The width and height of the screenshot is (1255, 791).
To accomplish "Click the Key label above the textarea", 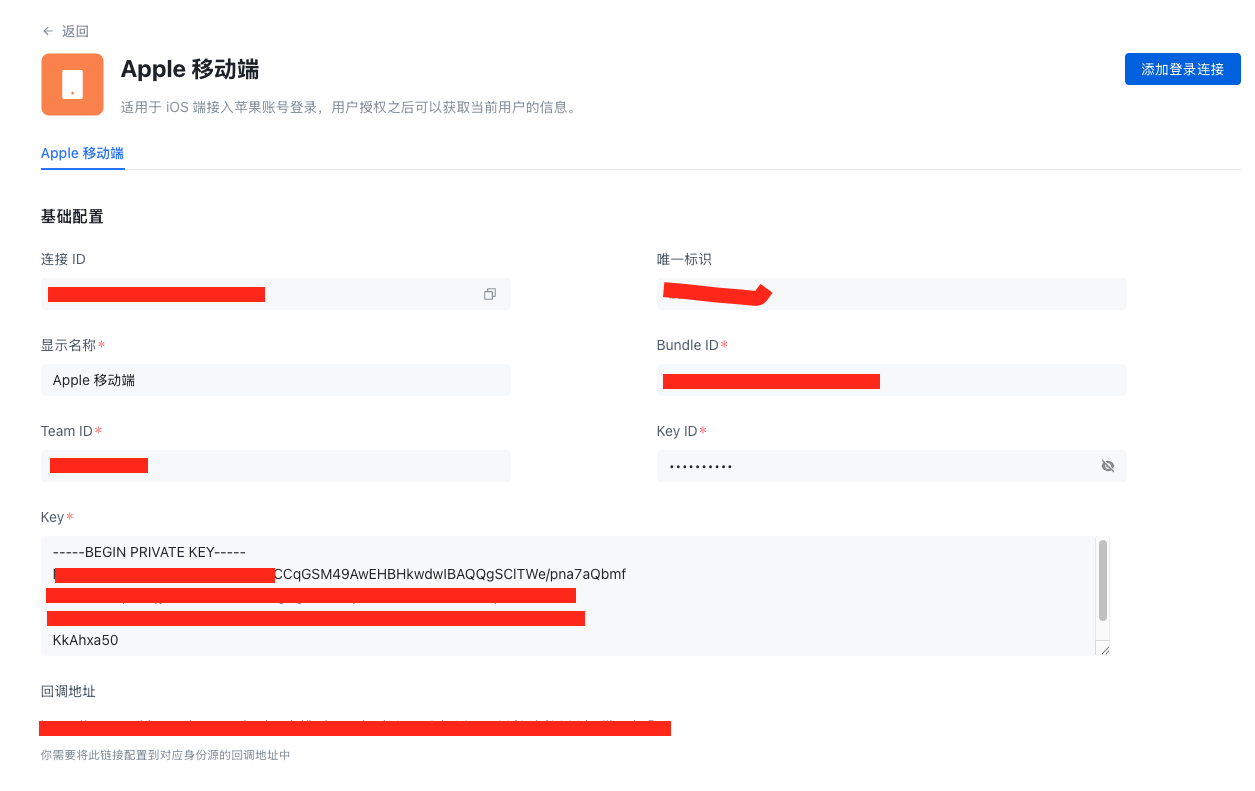I will (52, 517).
